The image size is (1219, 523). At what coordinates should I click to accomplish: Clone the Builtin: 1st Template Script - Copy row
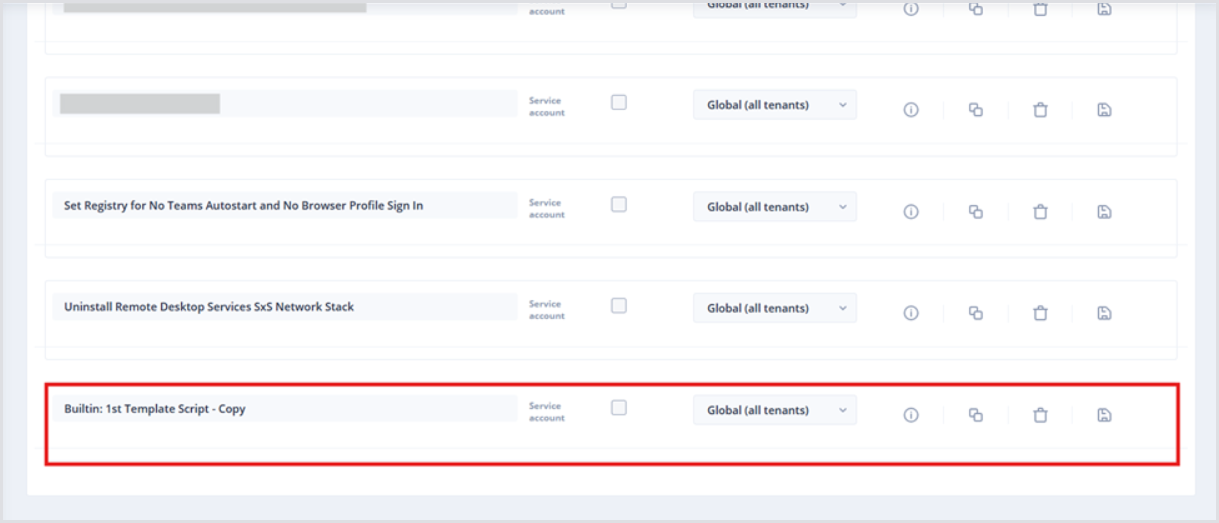(976, 415)
